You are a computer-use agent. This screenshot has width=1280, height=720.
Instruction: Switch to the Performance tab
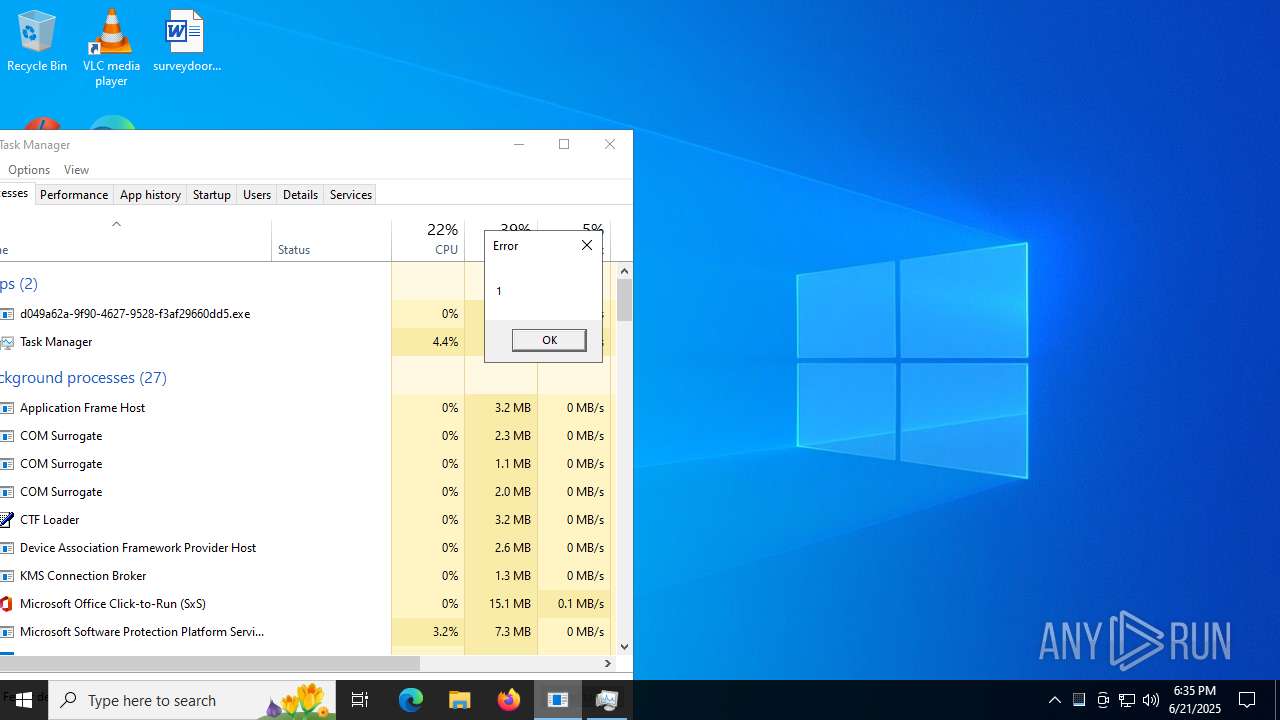point(74,195)
